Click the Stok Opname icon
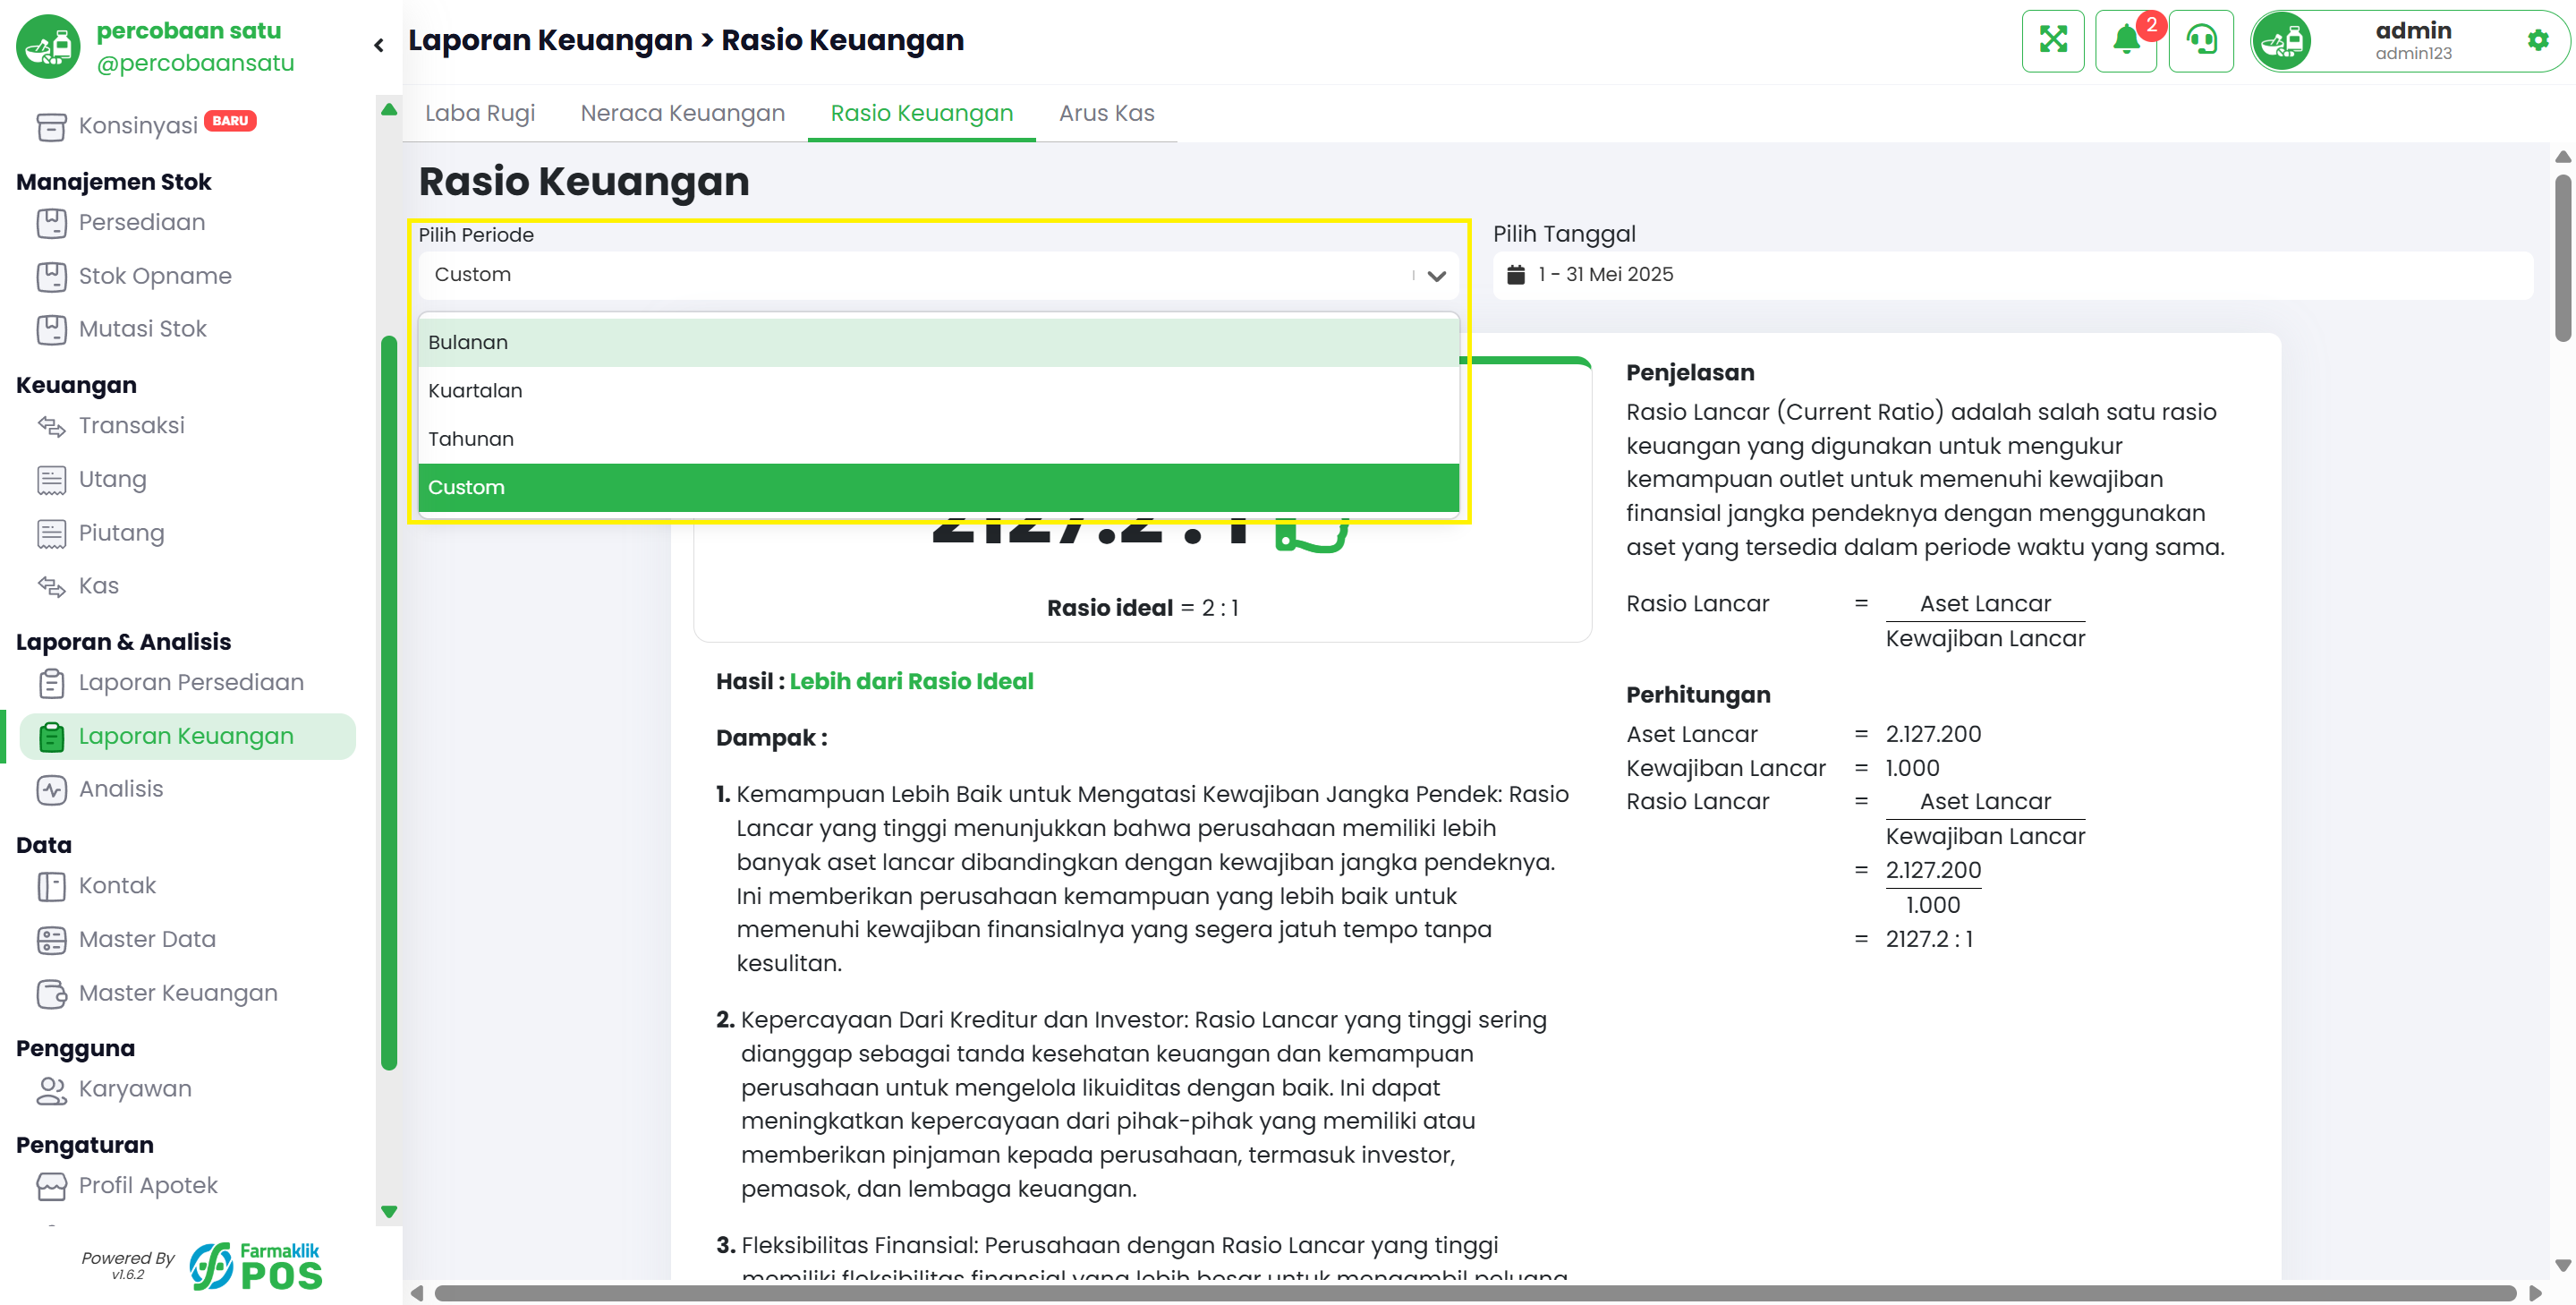The height and width of the screenshot is (1305, 2576). tap(51, 276)
